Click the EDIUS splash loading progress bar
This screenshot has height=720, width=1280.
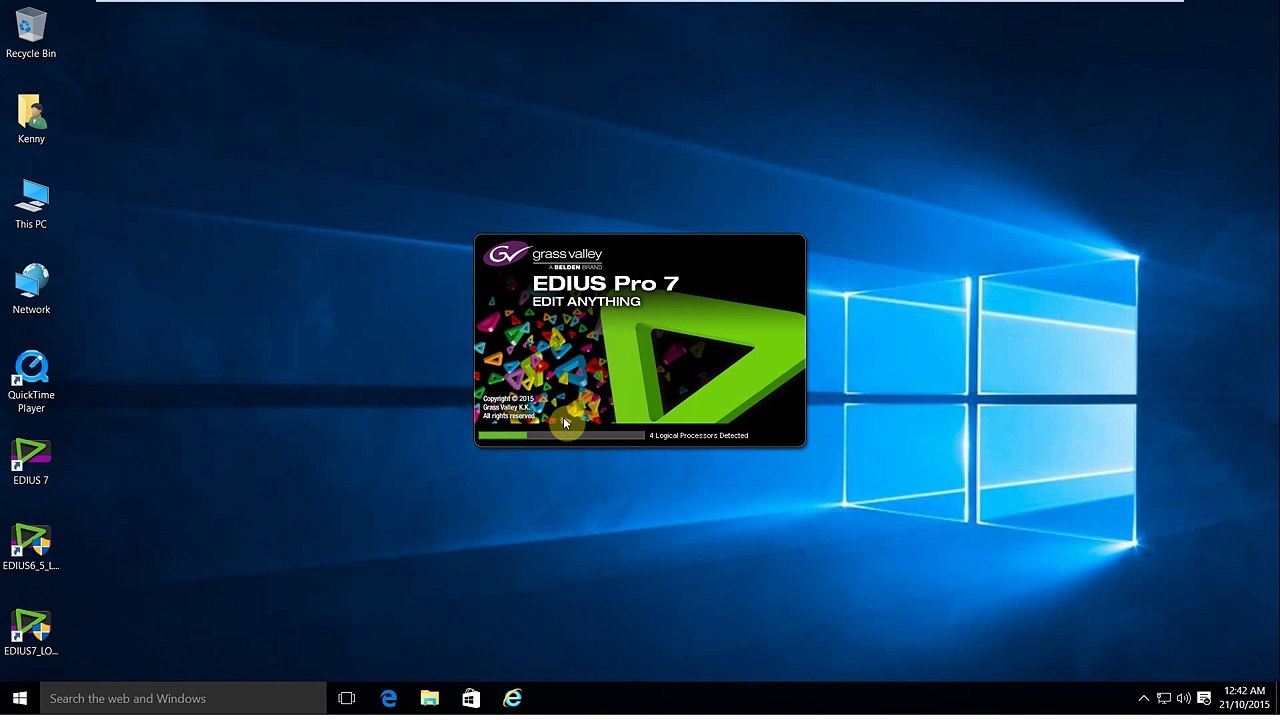point(561,435)
